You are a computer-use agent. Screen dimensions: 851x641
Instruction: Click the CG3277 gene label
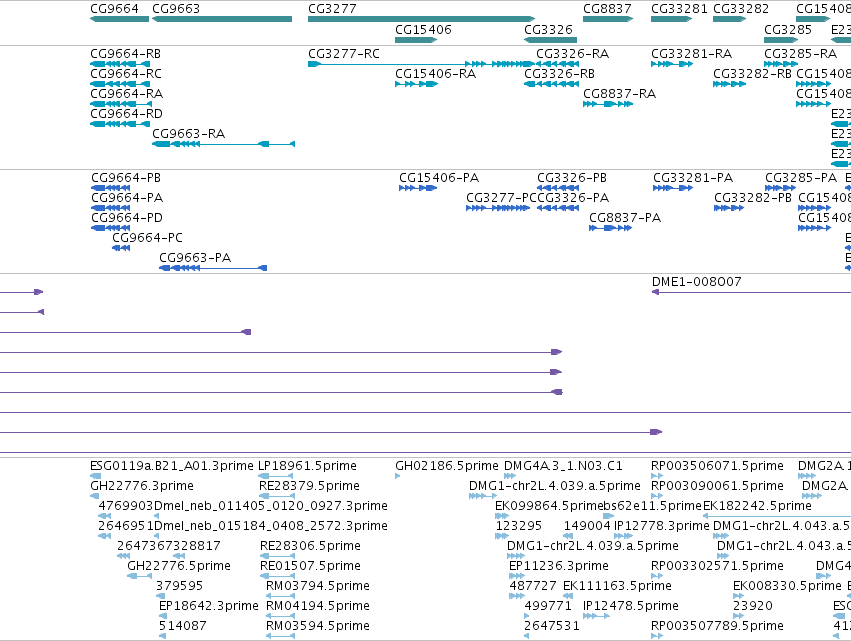332,9
